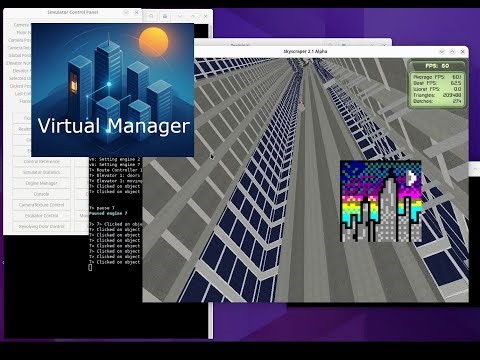Open Simulator Statistics in the control panel

click(41, 172)
